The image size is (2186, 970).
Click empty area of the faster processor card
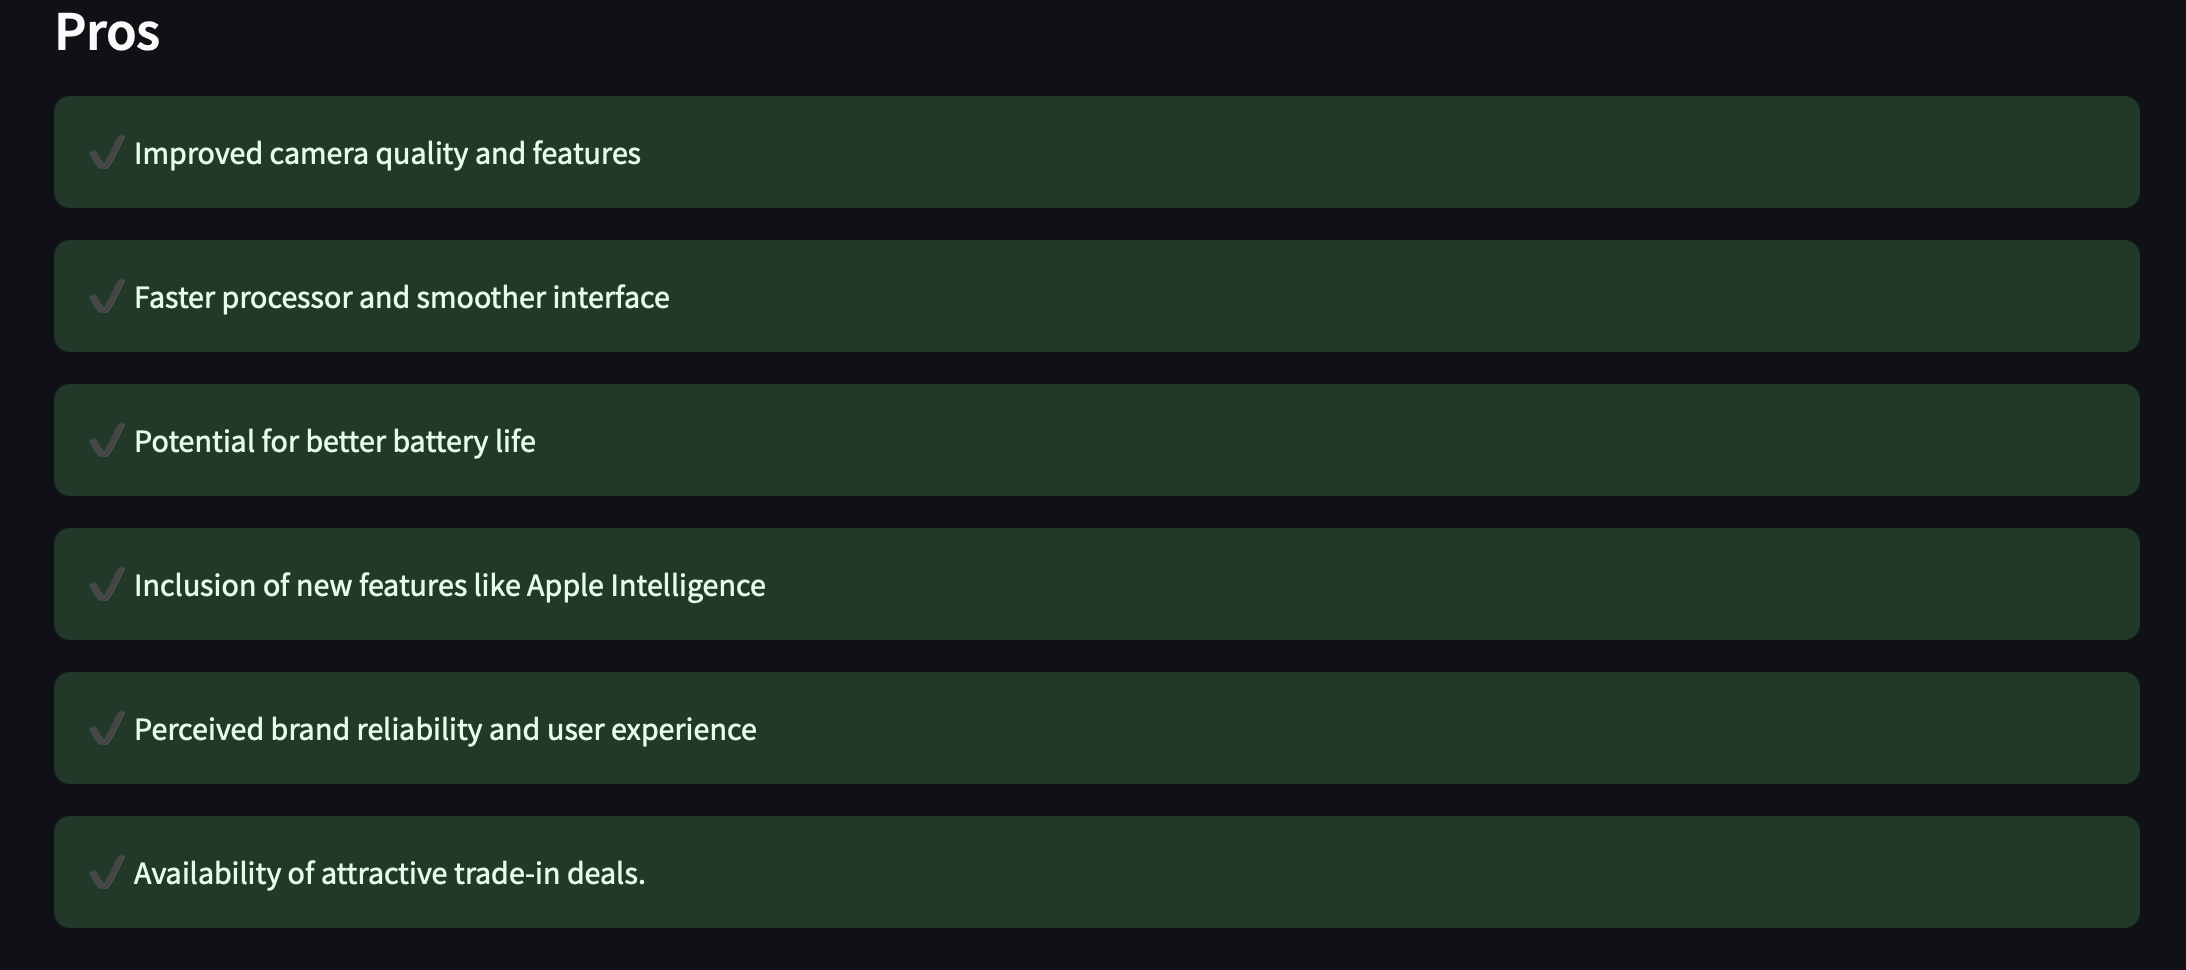pyautogui.click(x=1400, y=296)
